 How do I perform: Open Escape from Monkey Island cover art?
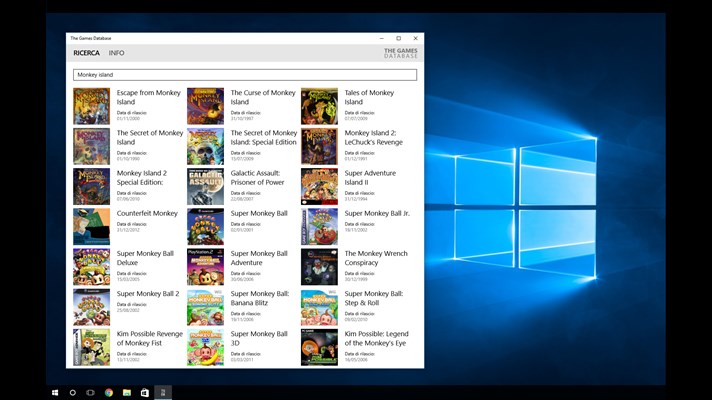(91, 106)
